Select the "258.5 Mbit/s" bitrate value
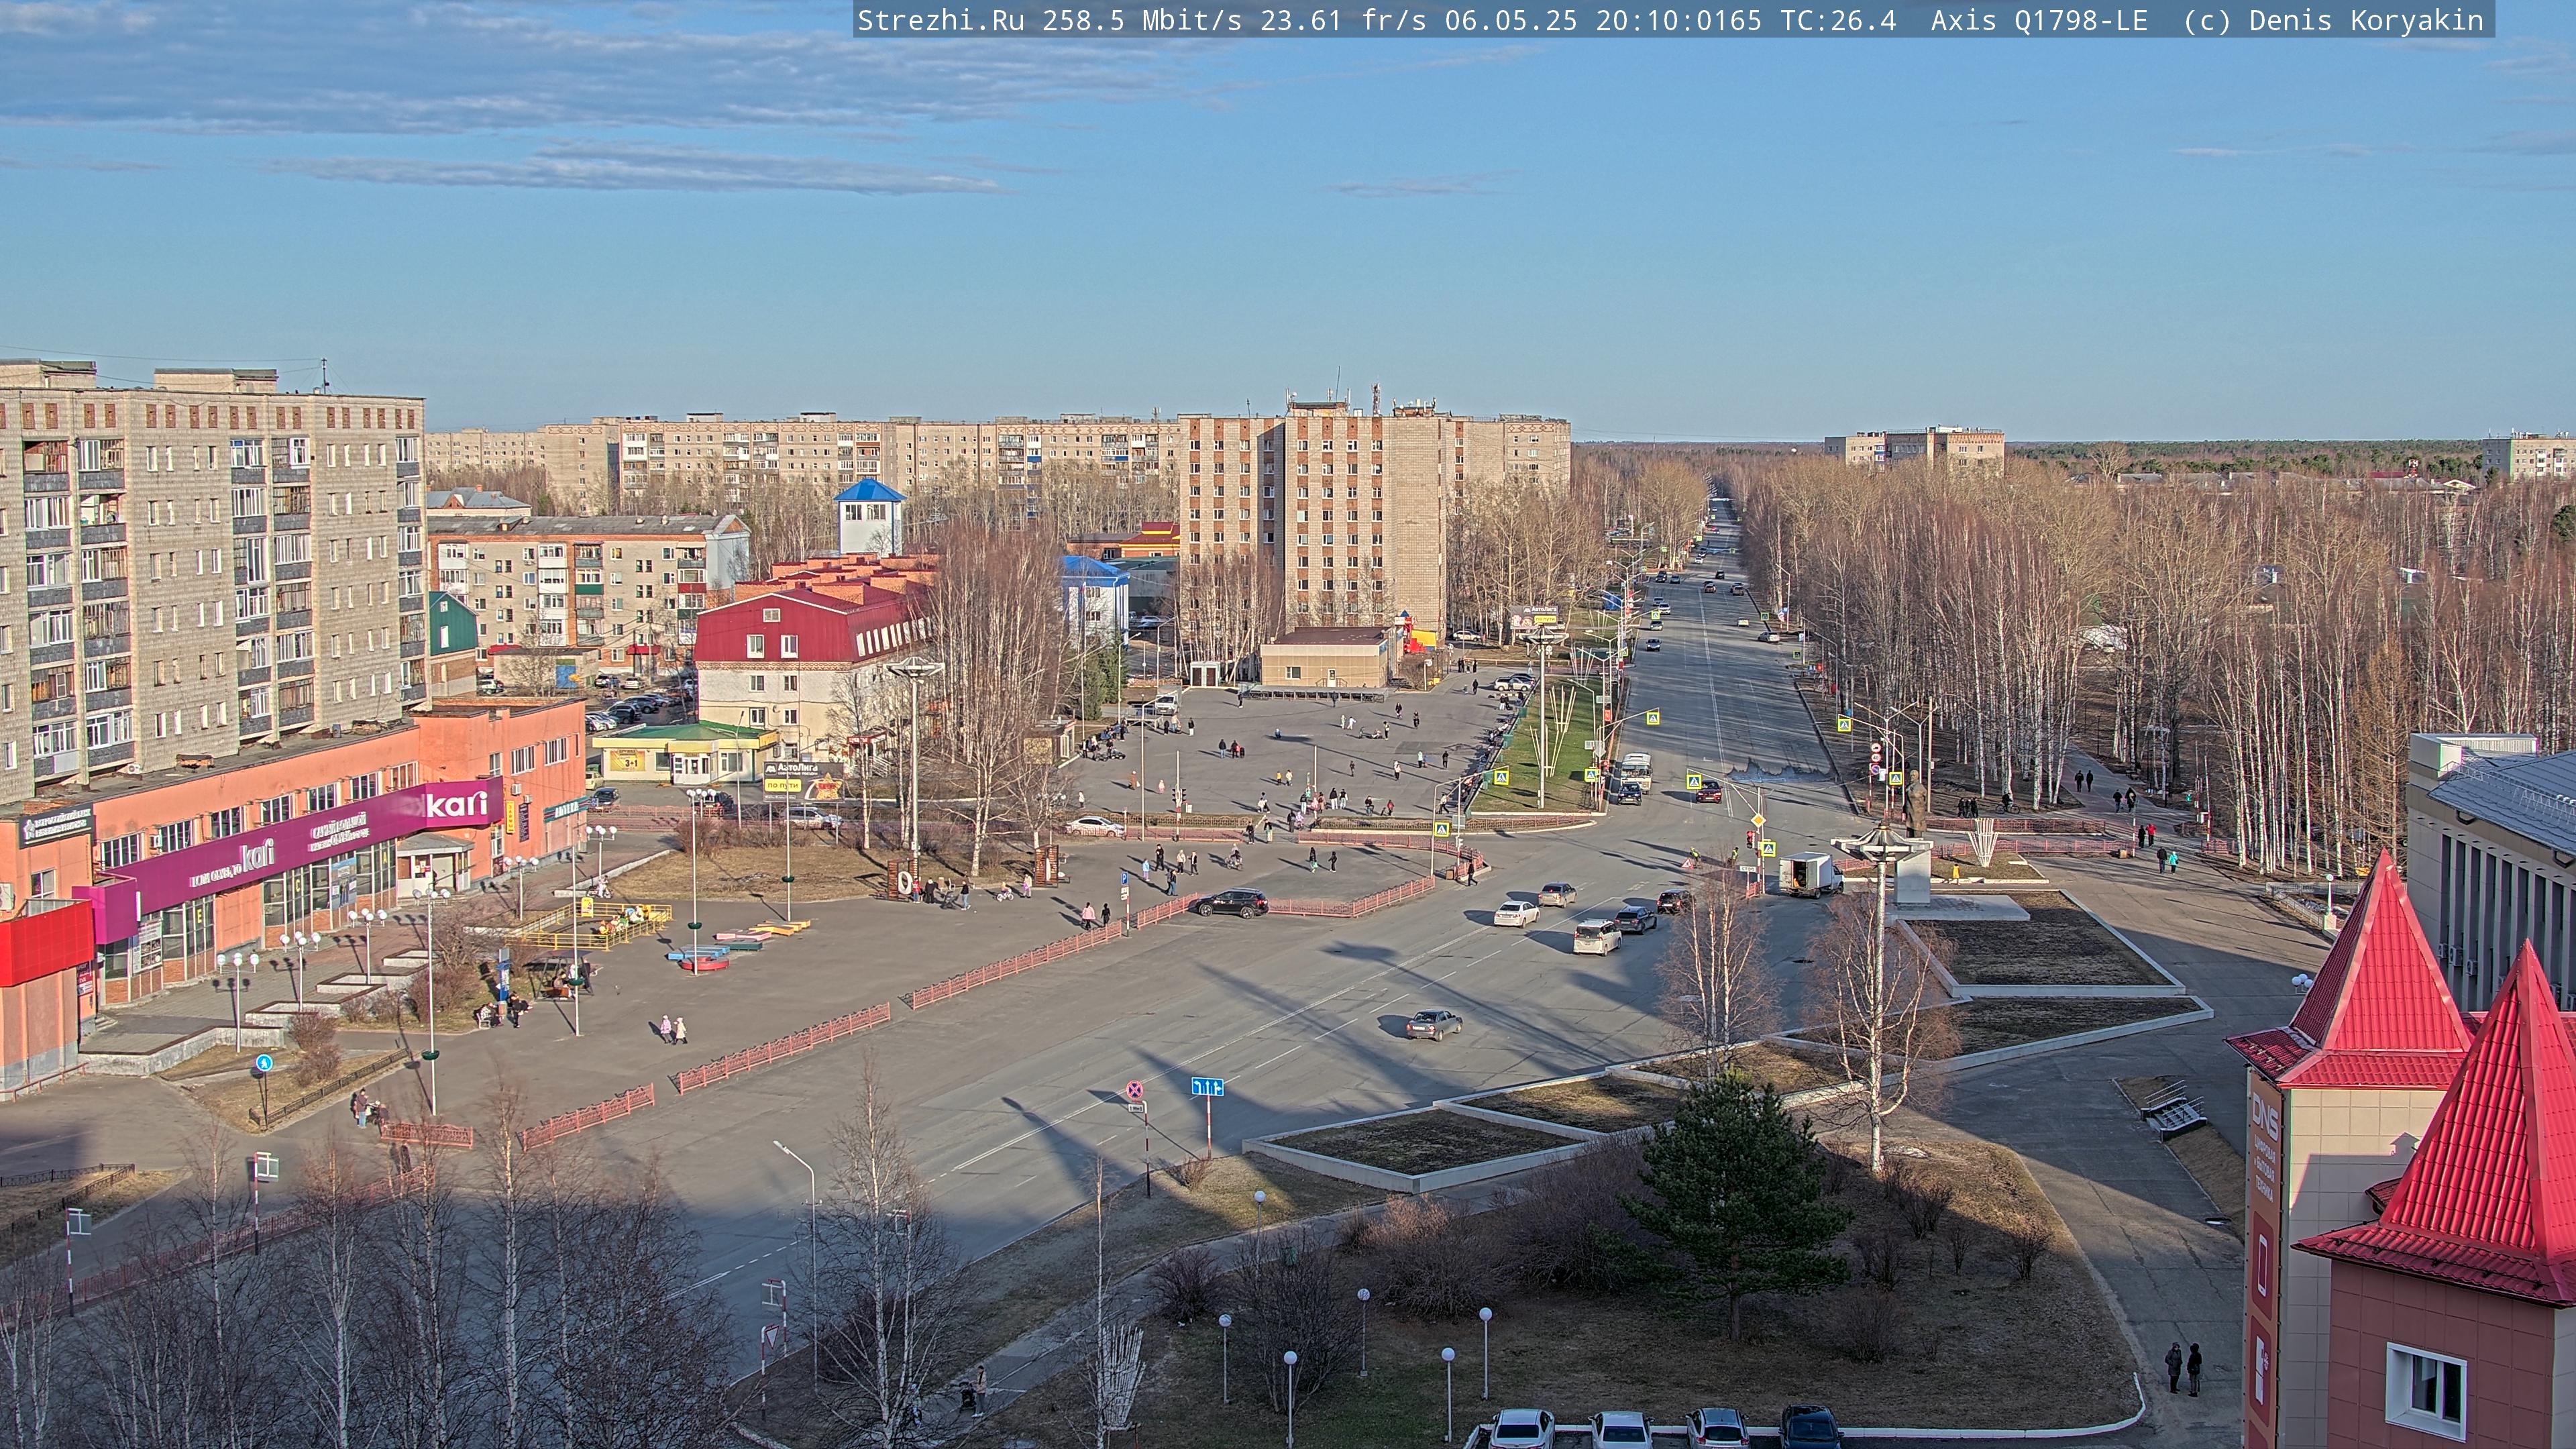Screen dimensions: 2576x1449 click(1142, 21)
